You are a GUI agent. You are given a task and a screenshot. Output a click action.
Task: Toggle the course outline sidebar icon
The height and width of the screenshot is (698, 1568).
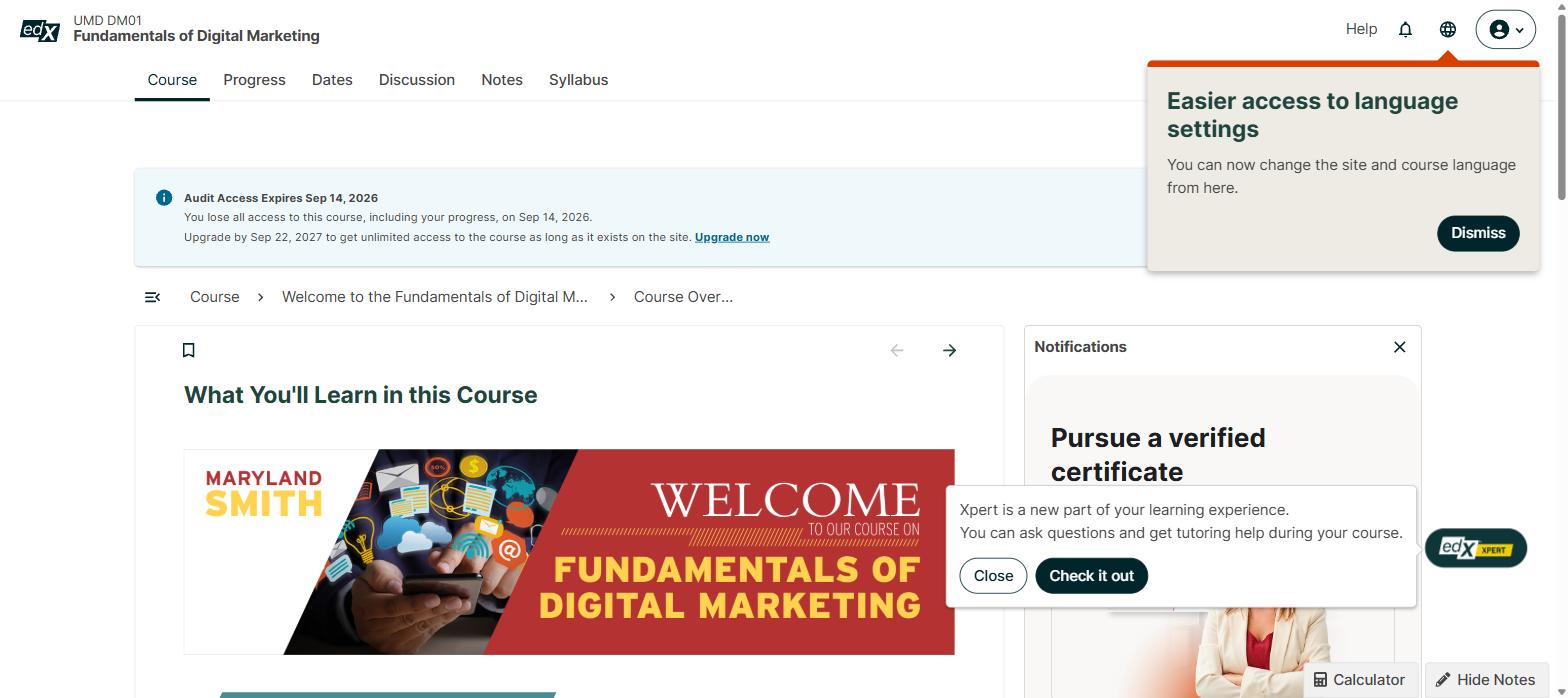click(153, 297)
